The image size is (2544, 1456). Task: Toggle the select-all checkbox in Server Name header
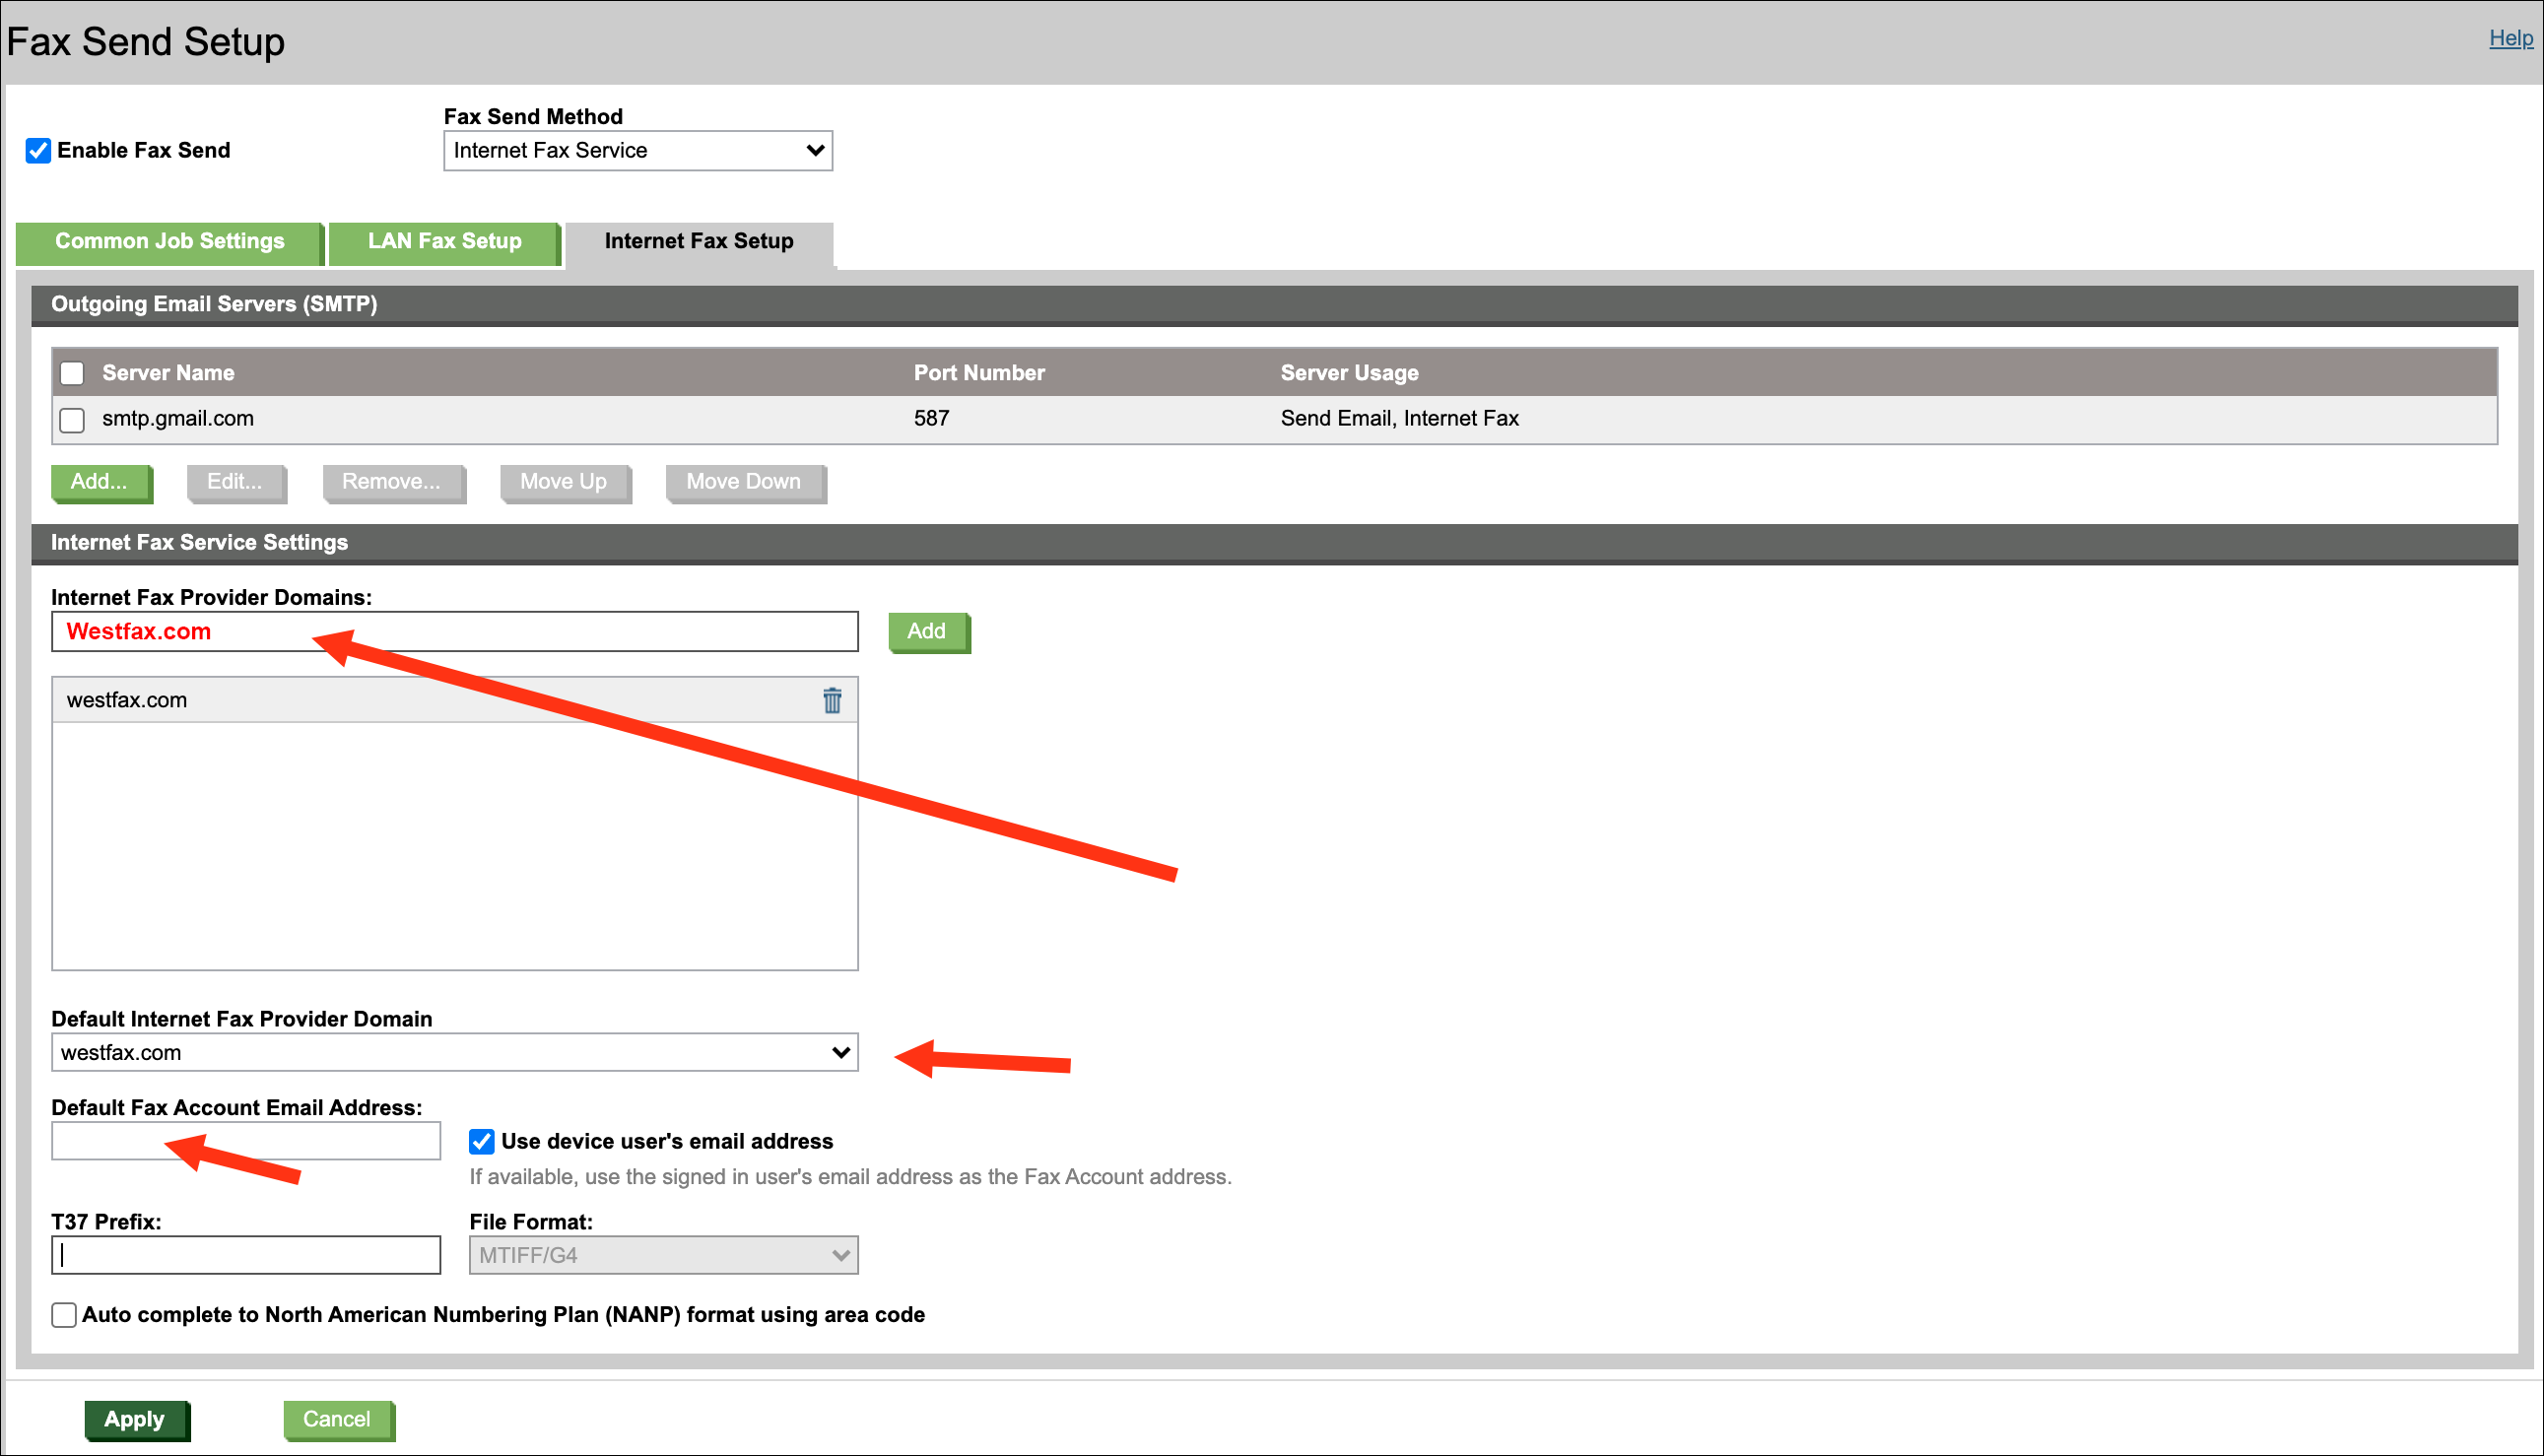coord(71,372)
